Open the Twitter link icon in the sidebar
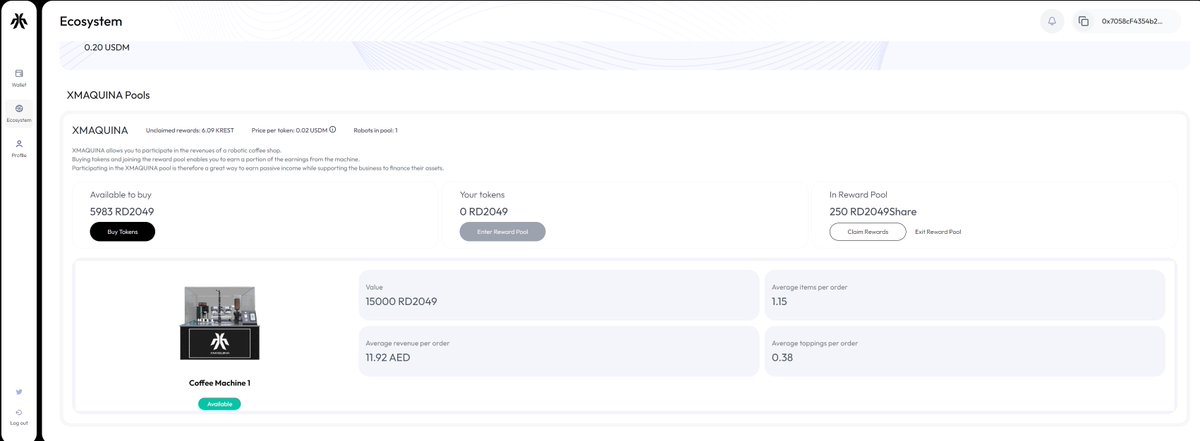 coord(19,391)
